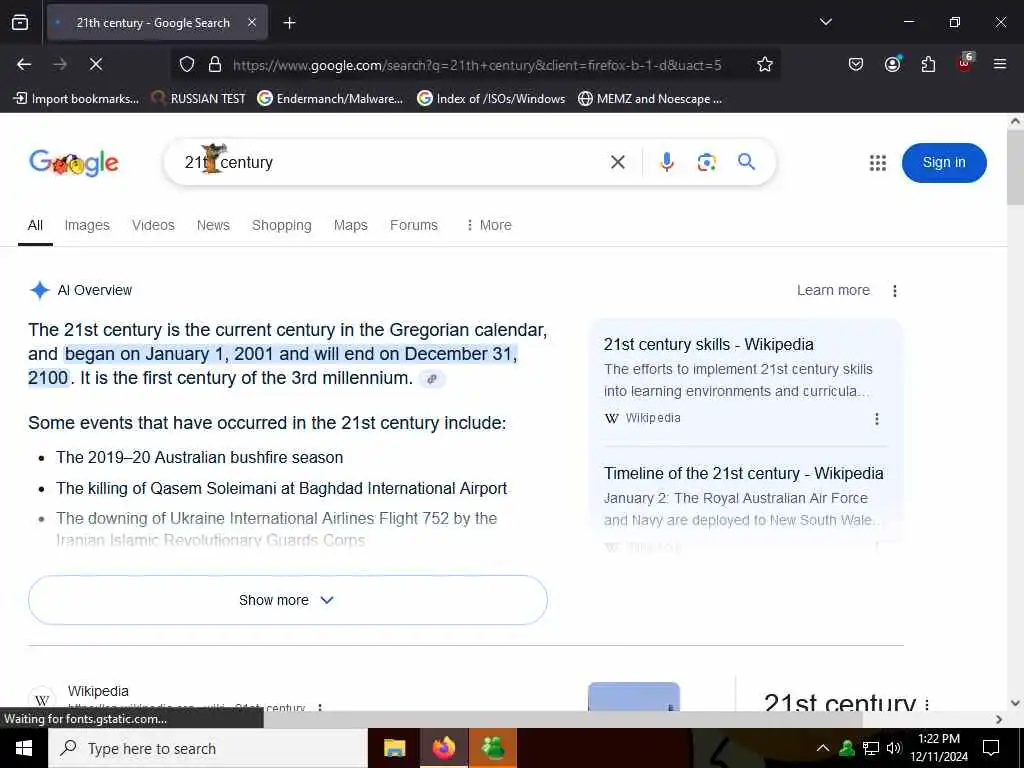Open a new tab with plus icon
The image size is (1024, 768).
click(289, 23)
